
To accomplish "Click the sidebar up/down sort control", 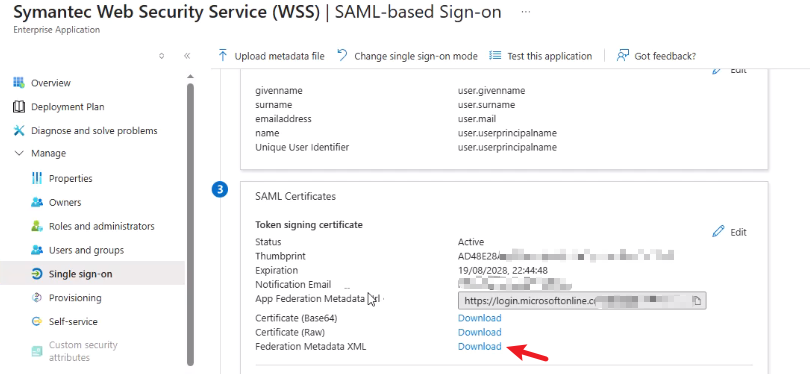I will (x=162, y=56).
